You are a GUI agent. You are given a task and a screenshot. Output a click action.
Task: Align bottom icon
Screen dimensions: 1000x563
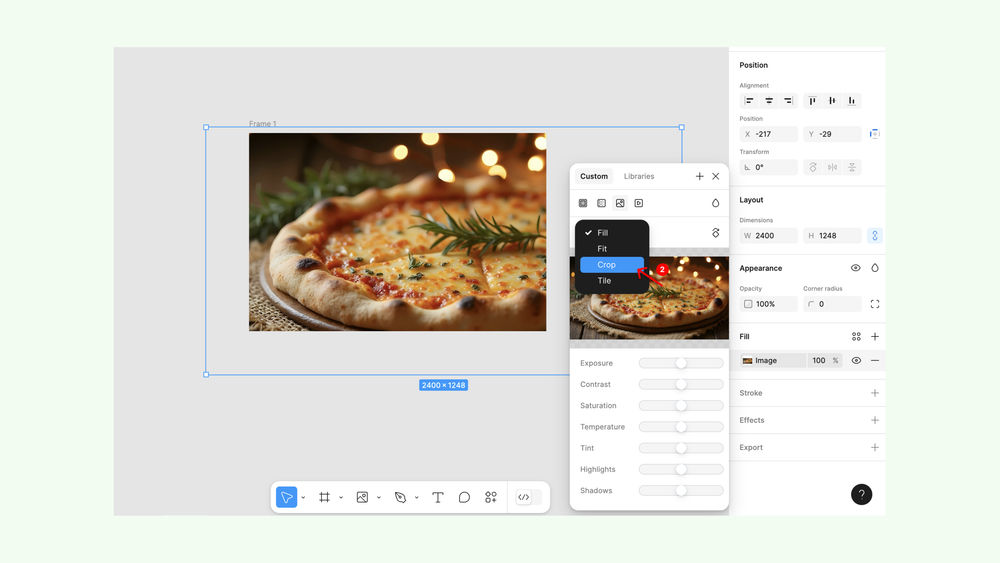(851, 101)
